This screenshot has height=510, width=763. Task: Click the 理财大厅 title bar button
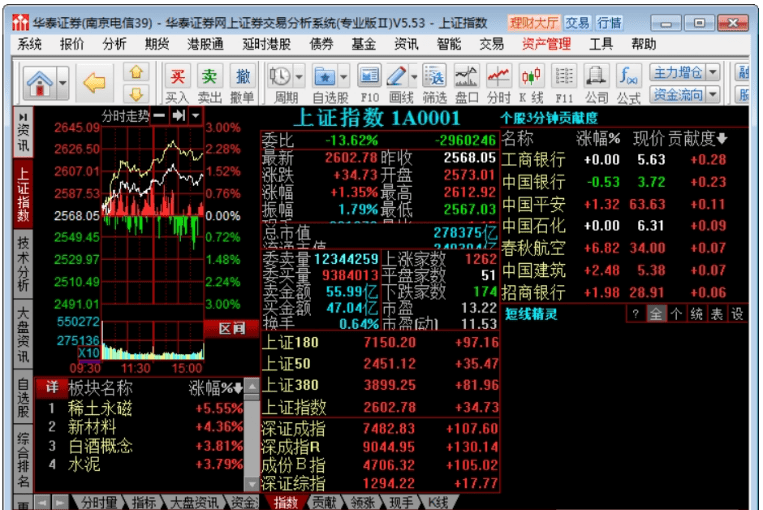[534, 23]
